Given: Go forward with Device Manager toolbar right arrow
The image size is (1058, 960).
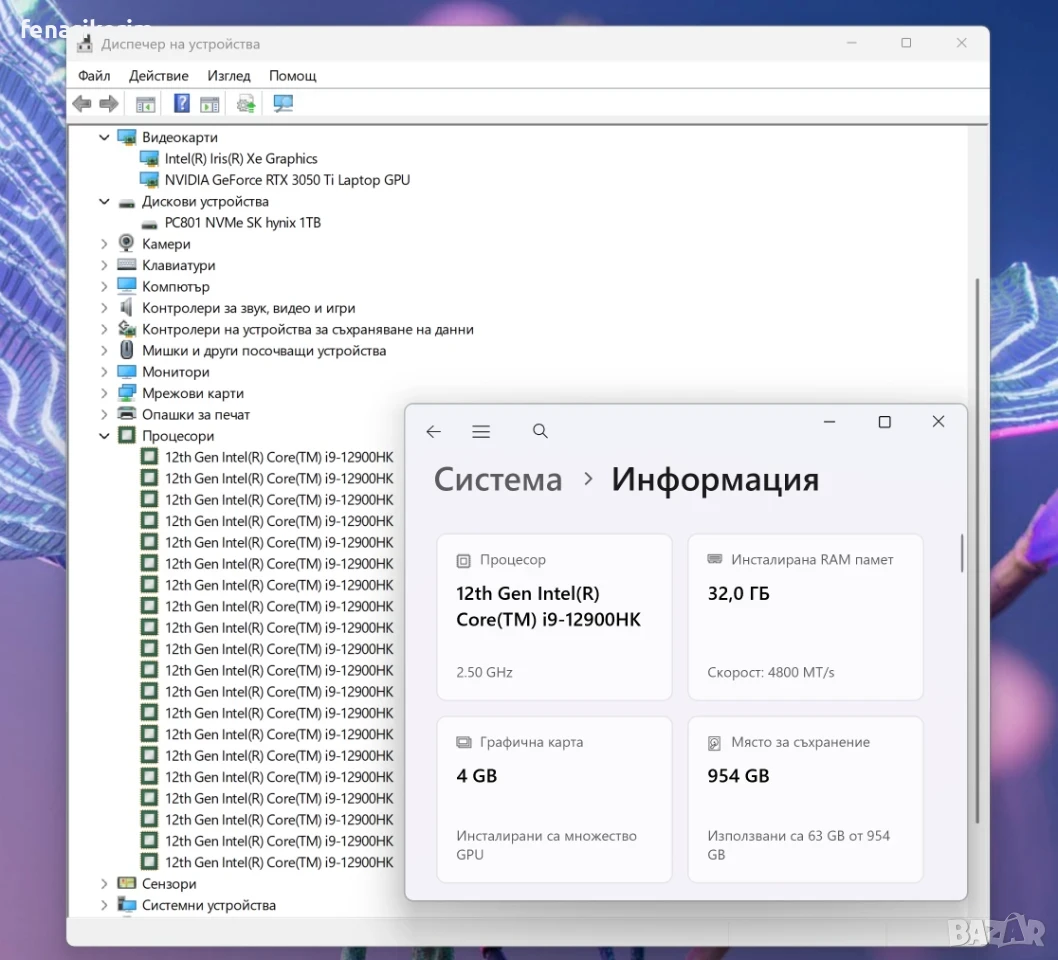Looking at the screenshot, I should [109, 104].
